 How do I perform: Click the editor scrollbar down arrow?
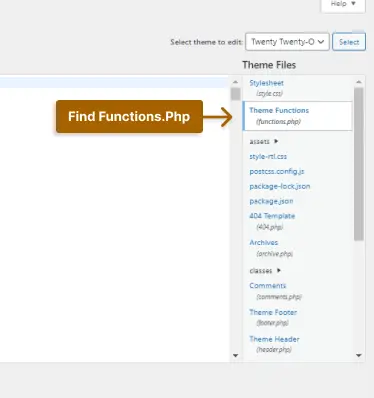pos(235,355)
